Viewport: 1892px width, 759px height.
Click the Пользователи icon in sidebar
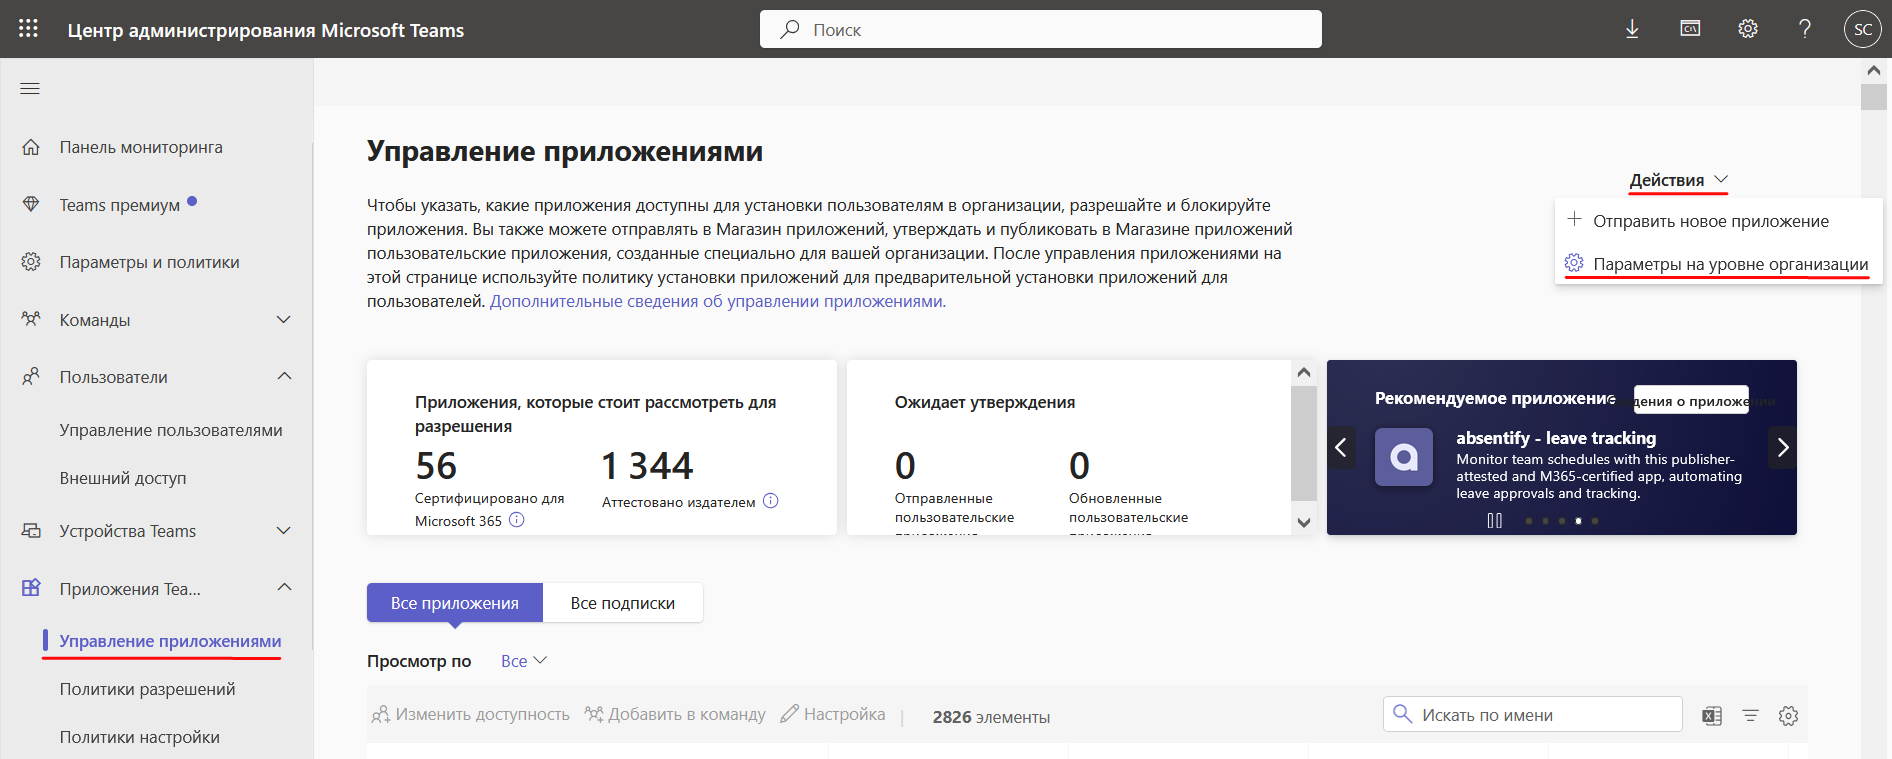click(31, 377)
